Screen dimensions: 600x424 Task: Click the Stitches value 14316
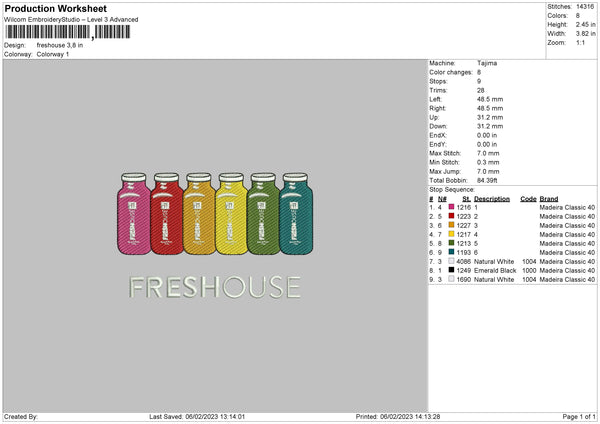pyautogui.click(x=585, y=7)
